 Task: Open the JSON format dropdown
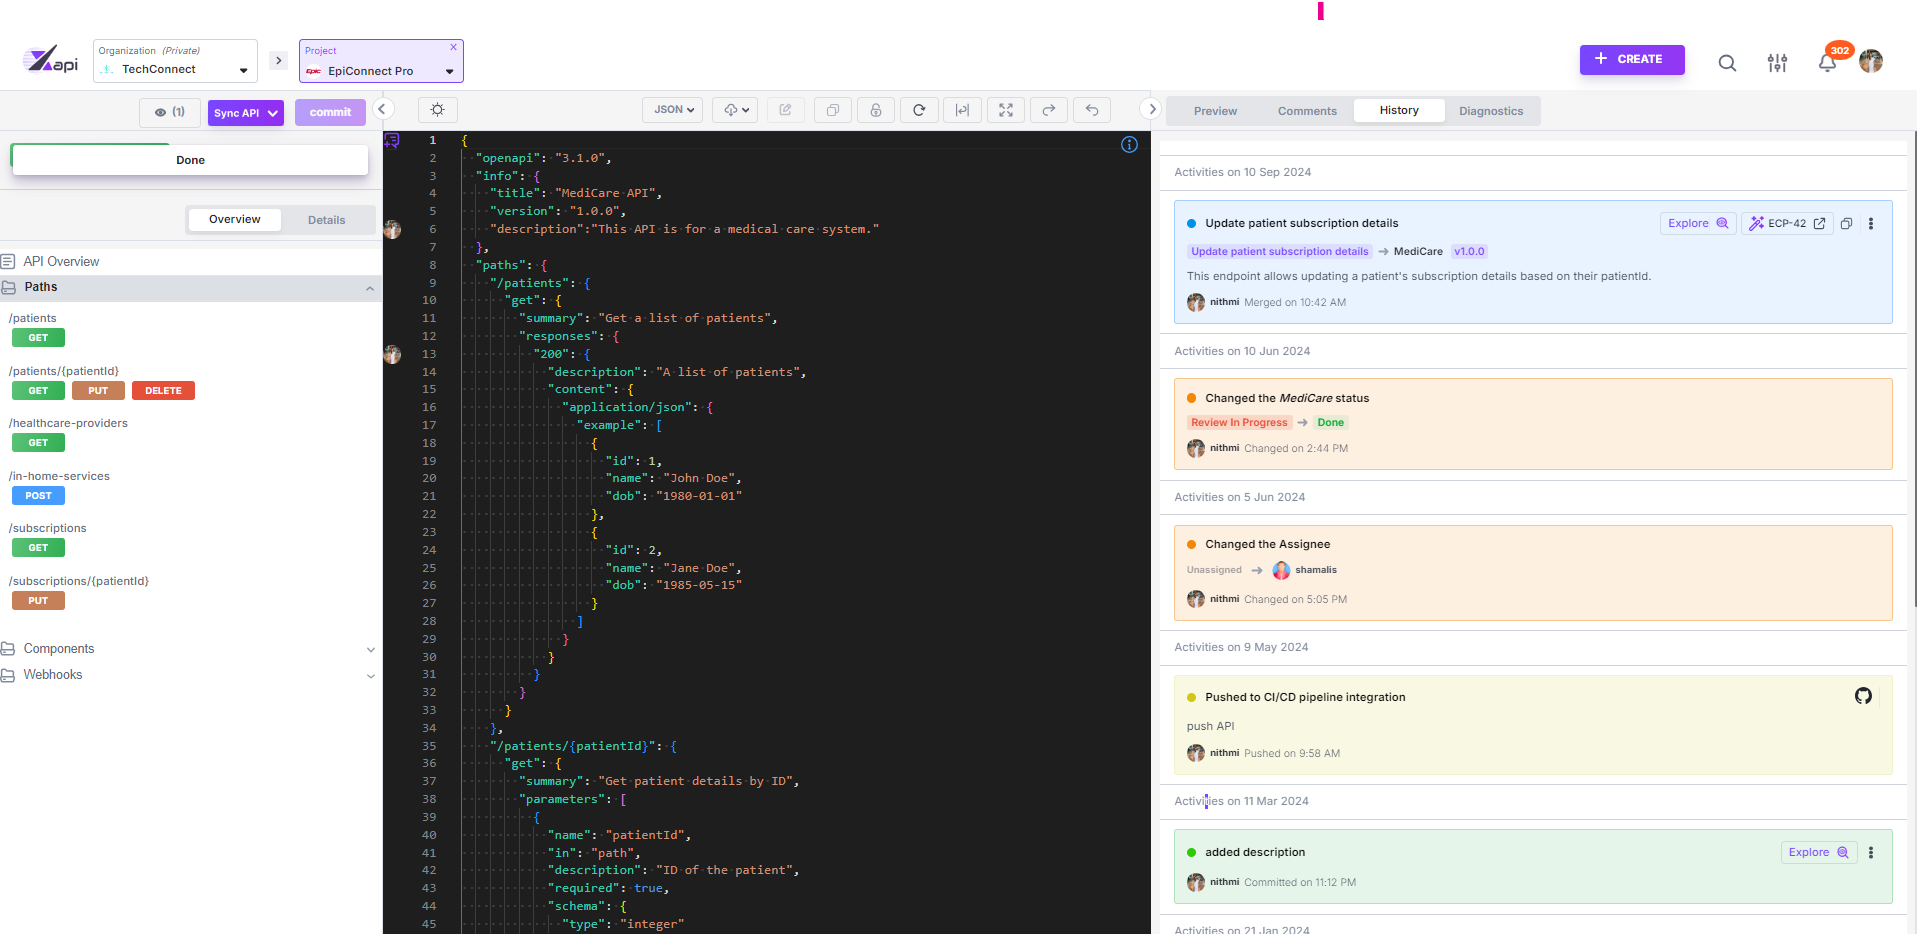674,110
